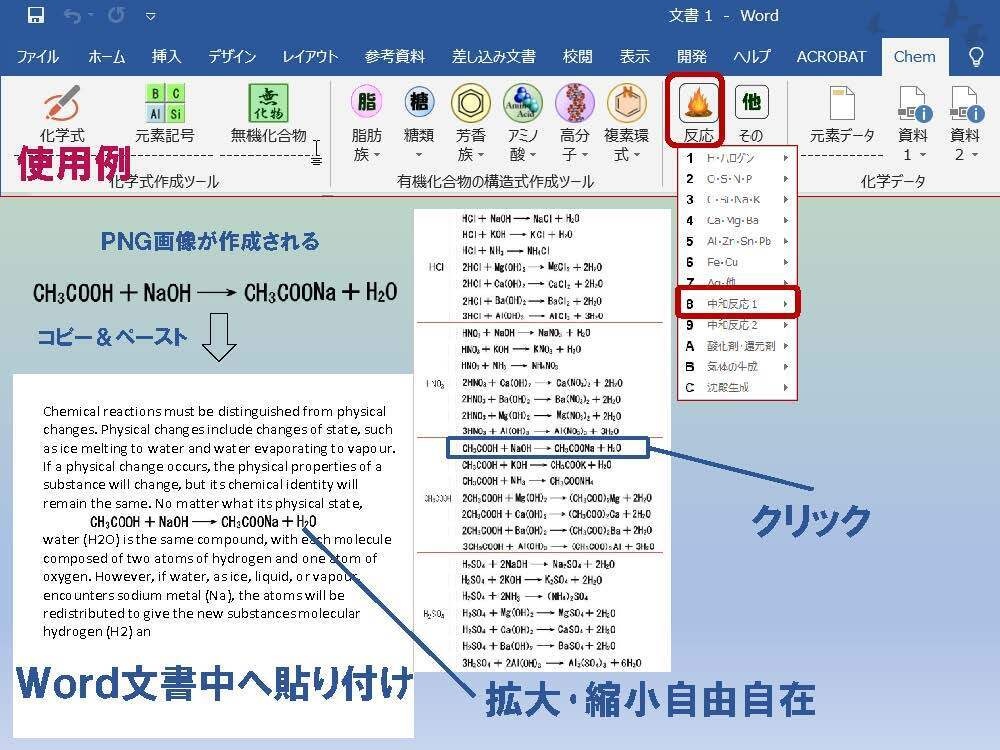This screenshot has width=1000, height=750.
Task: Choose menu item B 気体の生成
Action: [737, 367]
